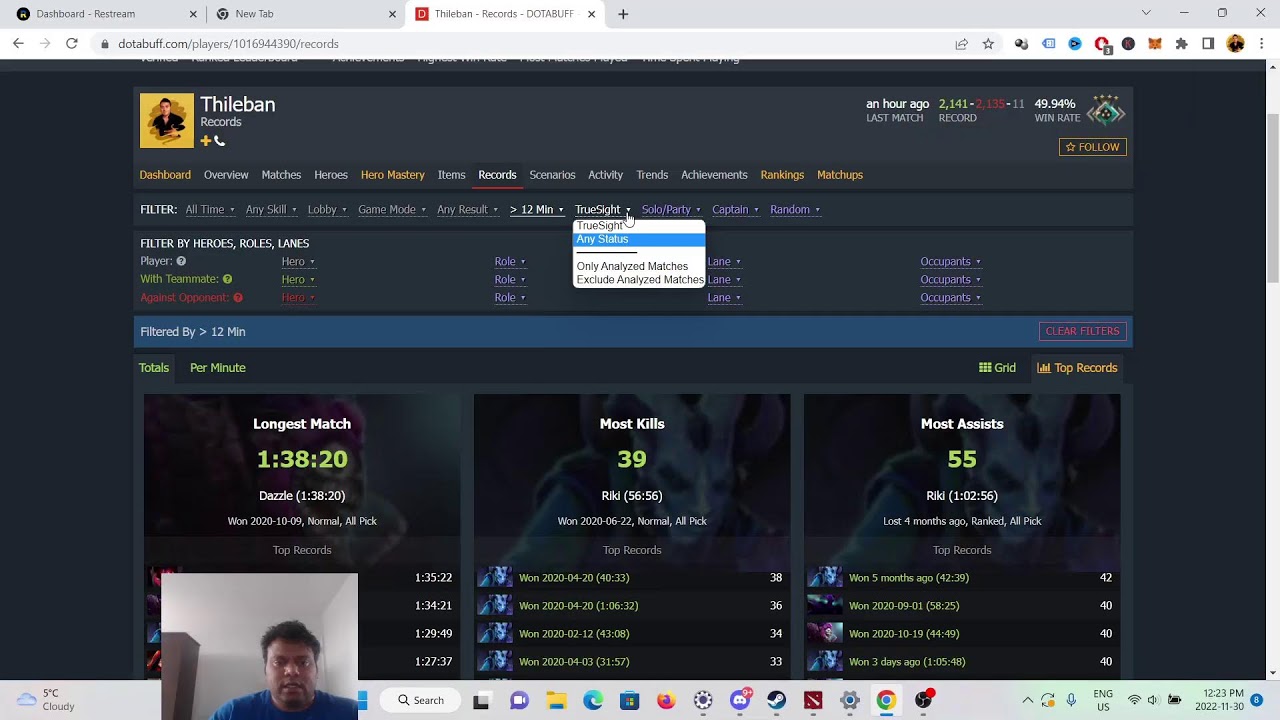Open the Achievements tab
The image size is (1280, 720).
click(x=714, y=175)
